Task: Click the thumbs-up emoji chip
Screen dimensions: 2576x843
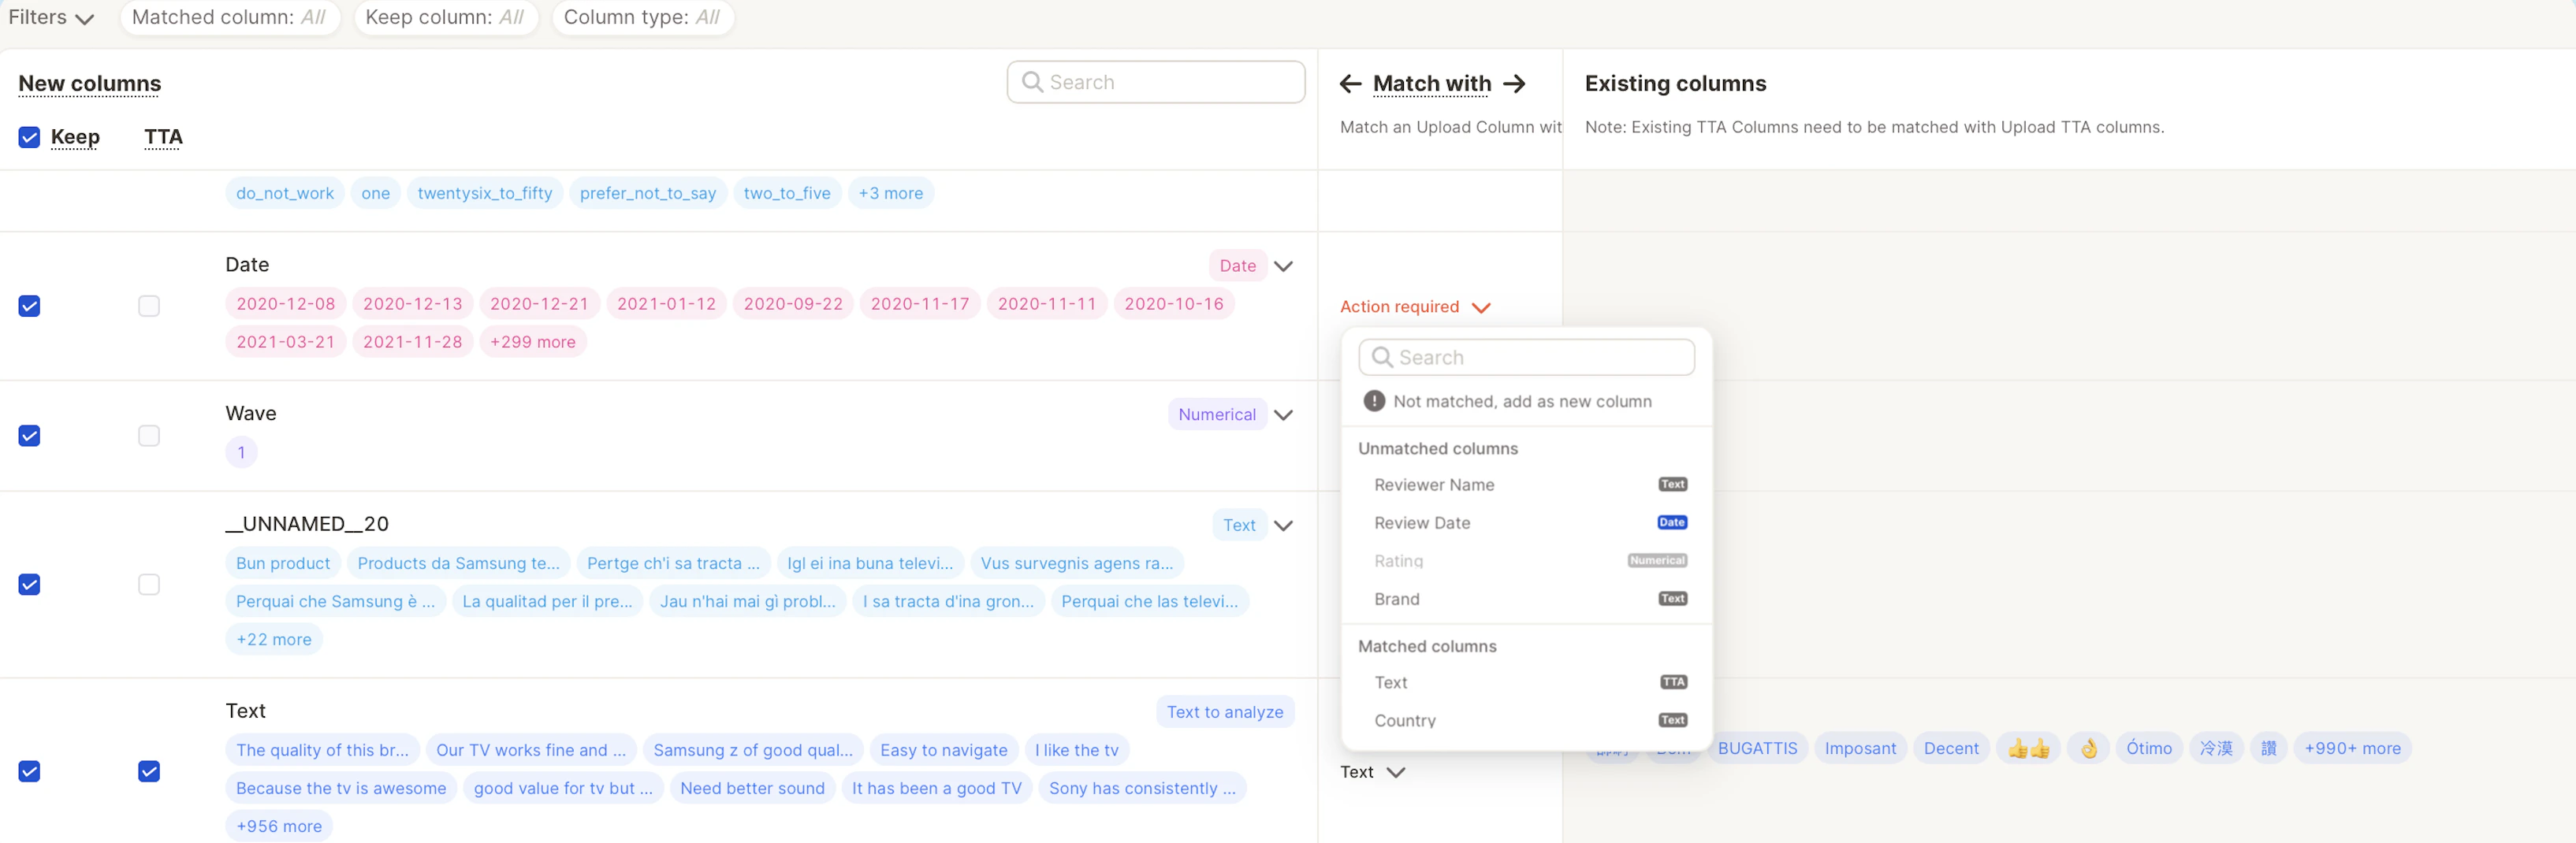Action: click(2028, 748)
